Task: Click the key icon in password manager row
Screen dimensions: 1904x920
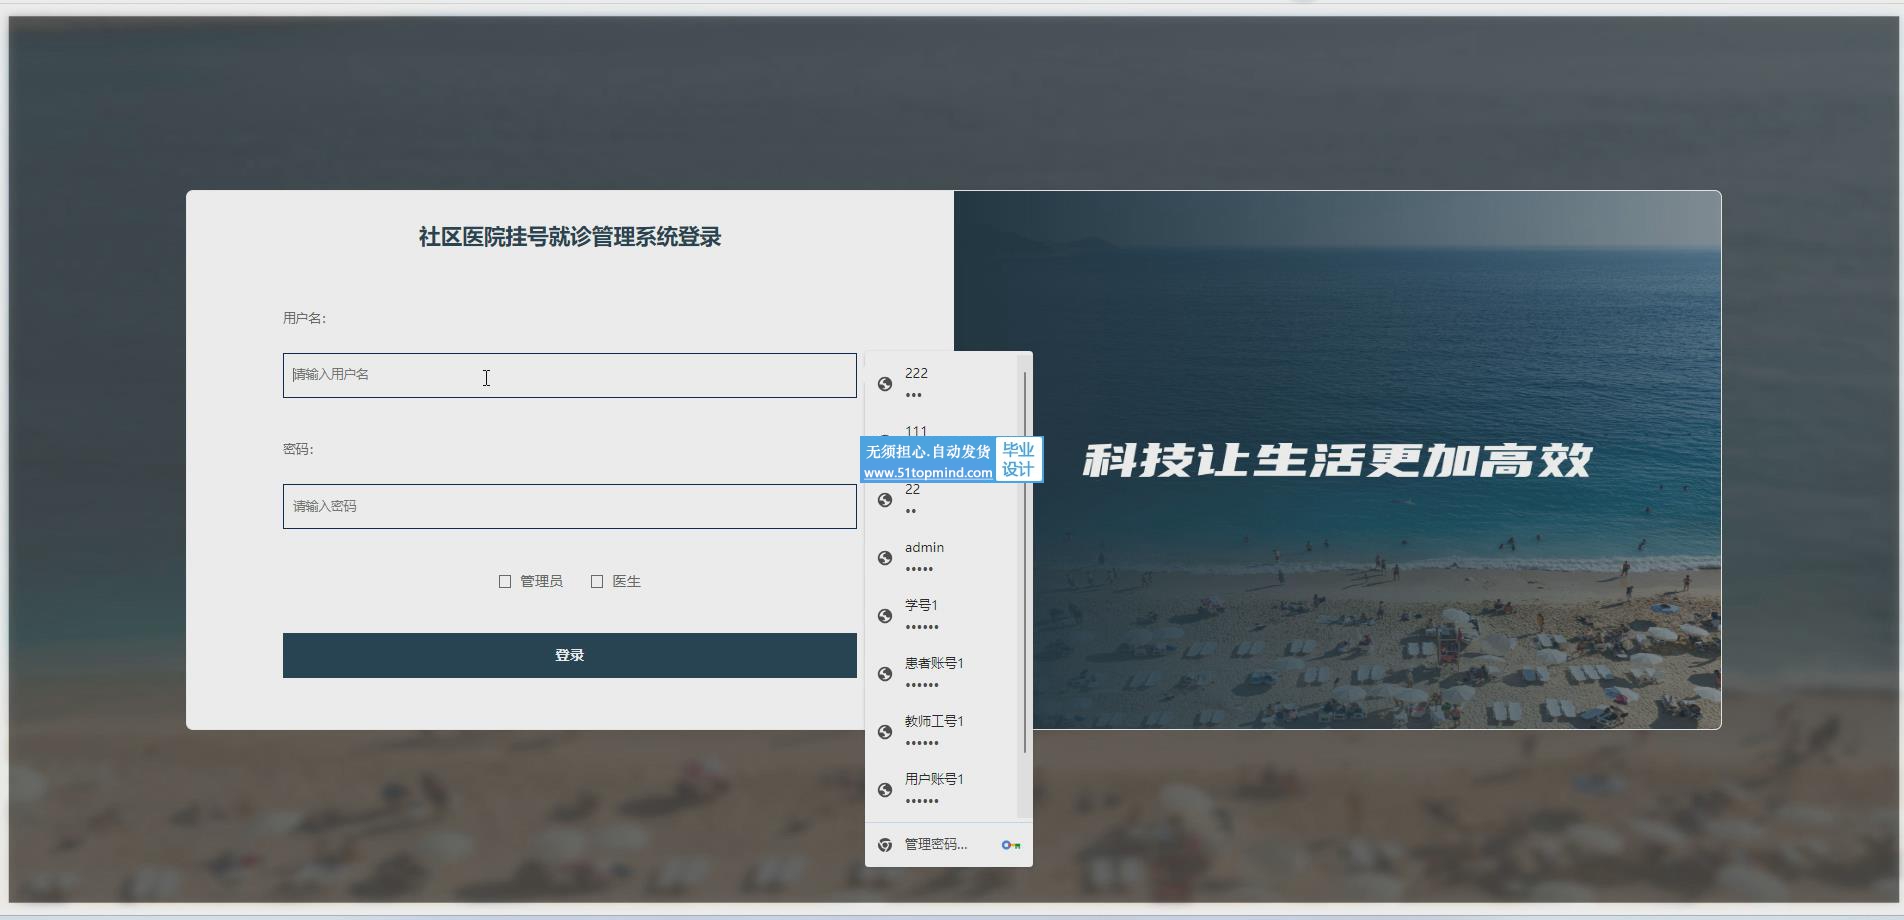Action: (x=1011, y=845)
